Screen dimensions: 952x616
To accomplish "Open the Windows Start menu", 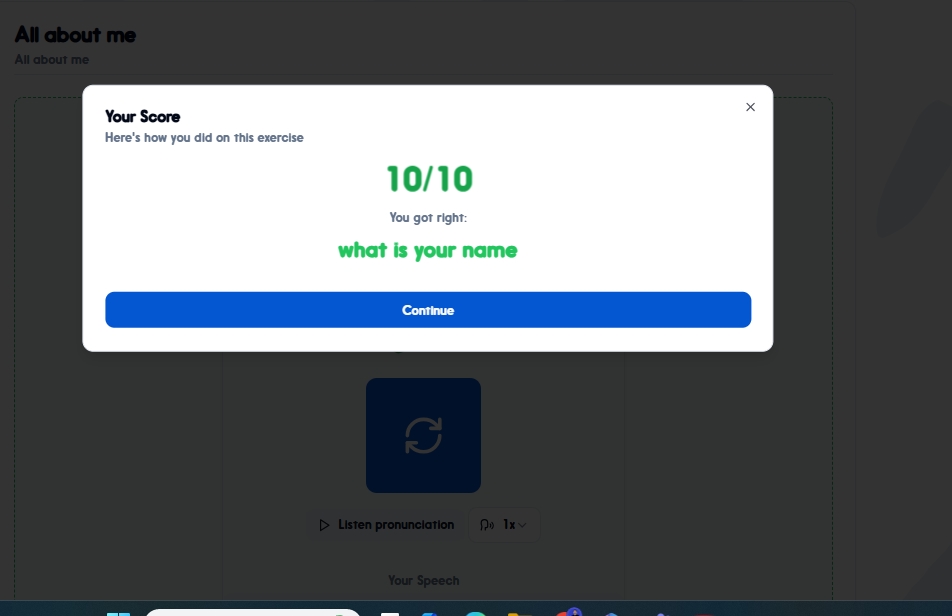I will tap(118, 614).
